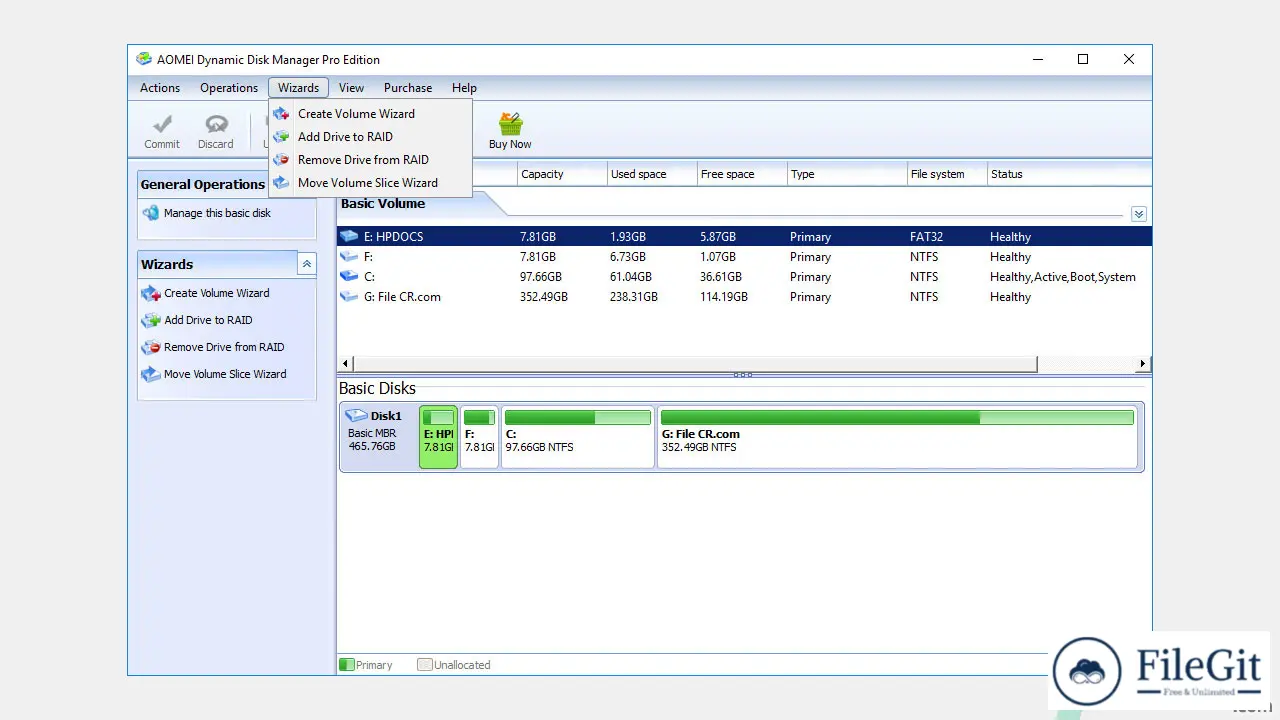This screenshot has width=1280, height=720.
Task: Open the View menu
Action: [x=351, y=88]
